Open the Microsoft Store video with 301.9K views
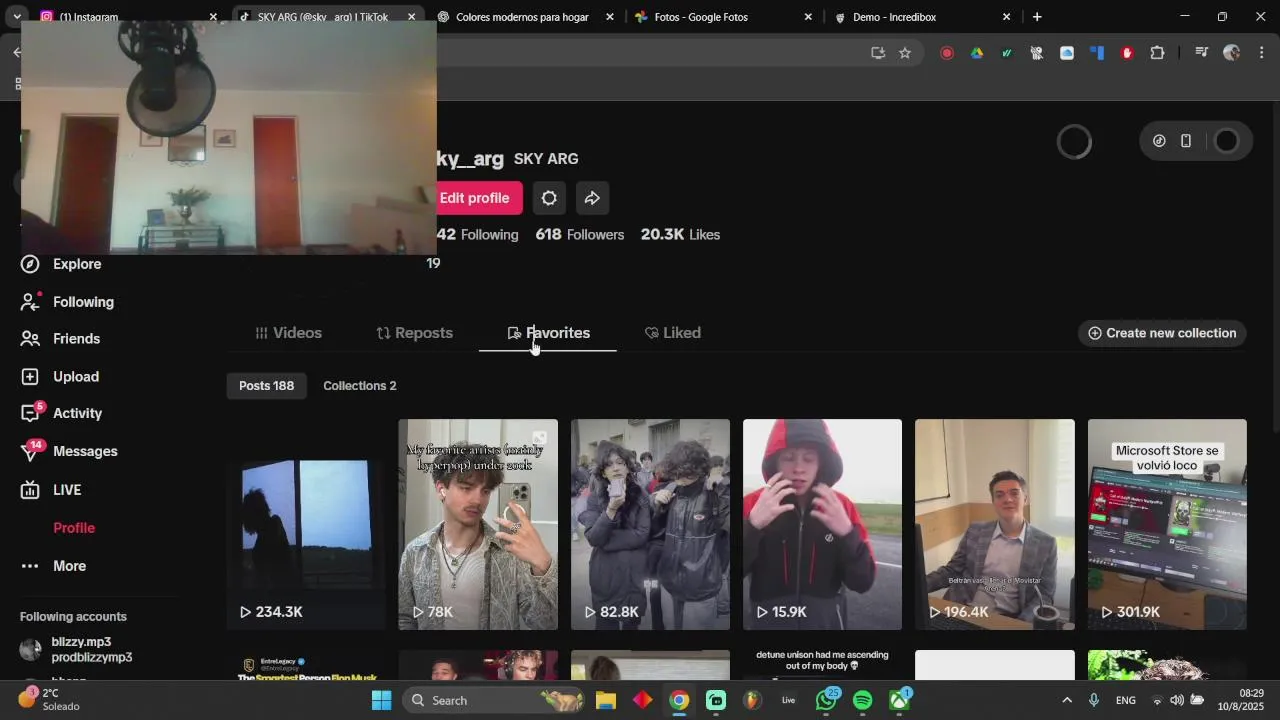This screenshot has height=720, width=1280. (x=1167, y=524)
